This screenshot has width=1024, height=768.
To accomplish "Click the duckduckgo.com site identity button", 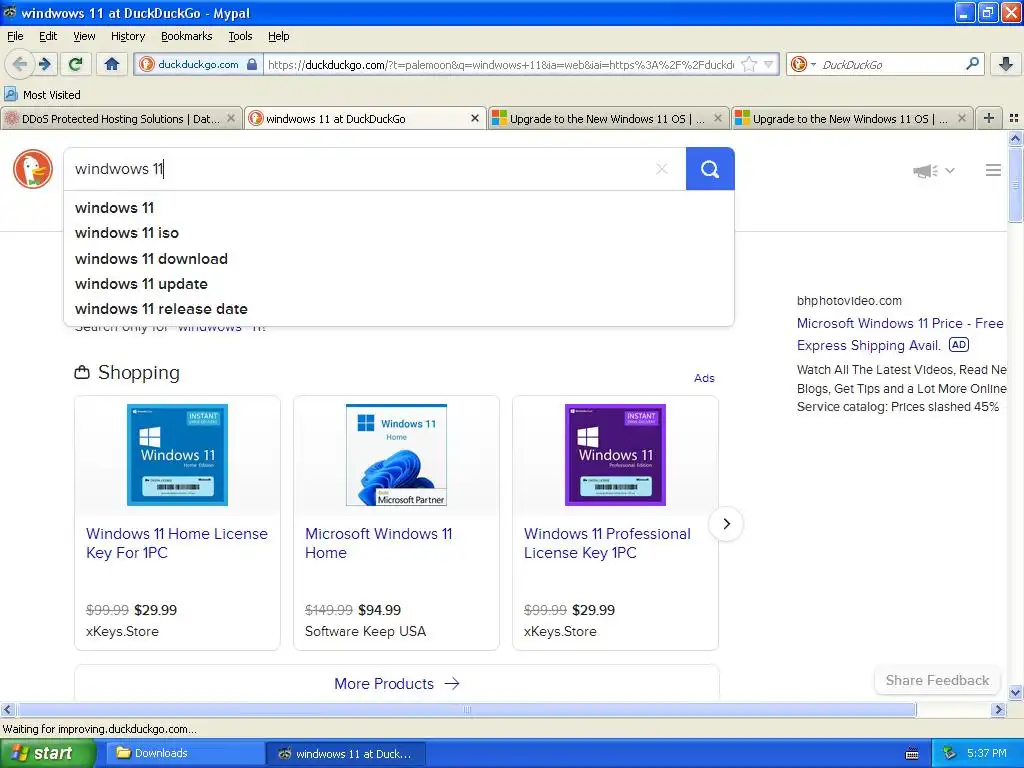I will 198,64.
